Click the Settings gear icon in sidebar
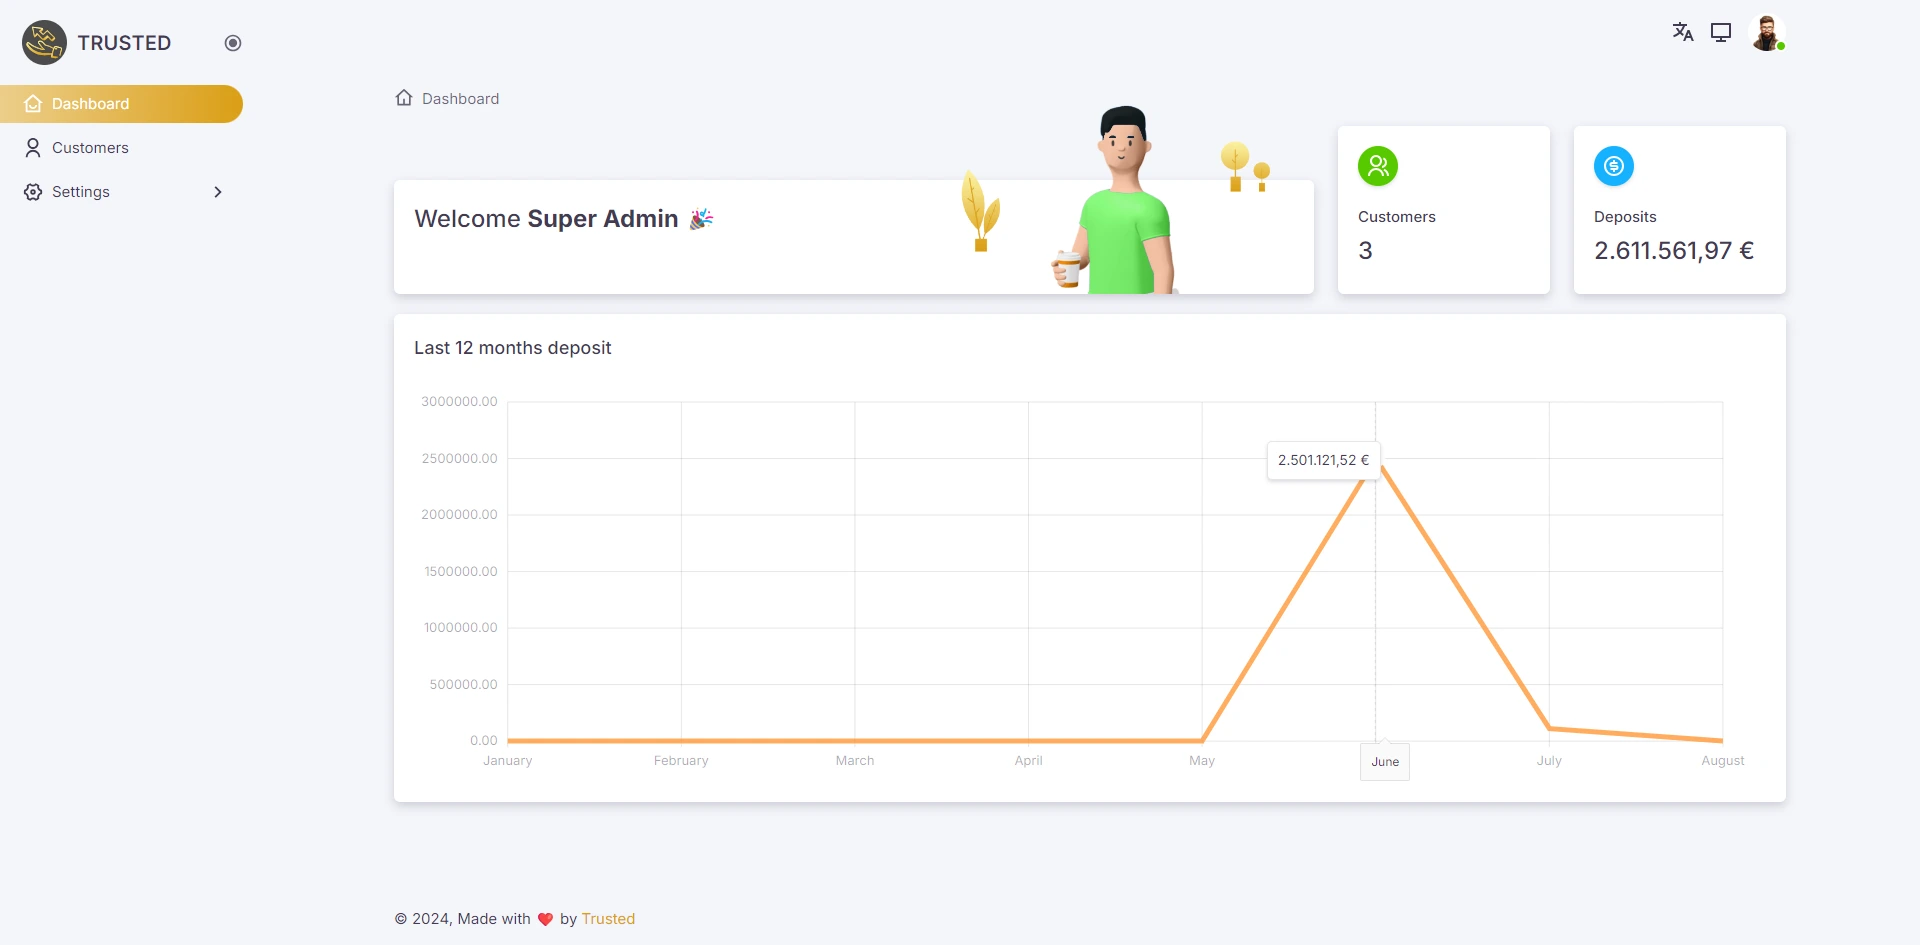 33,192
